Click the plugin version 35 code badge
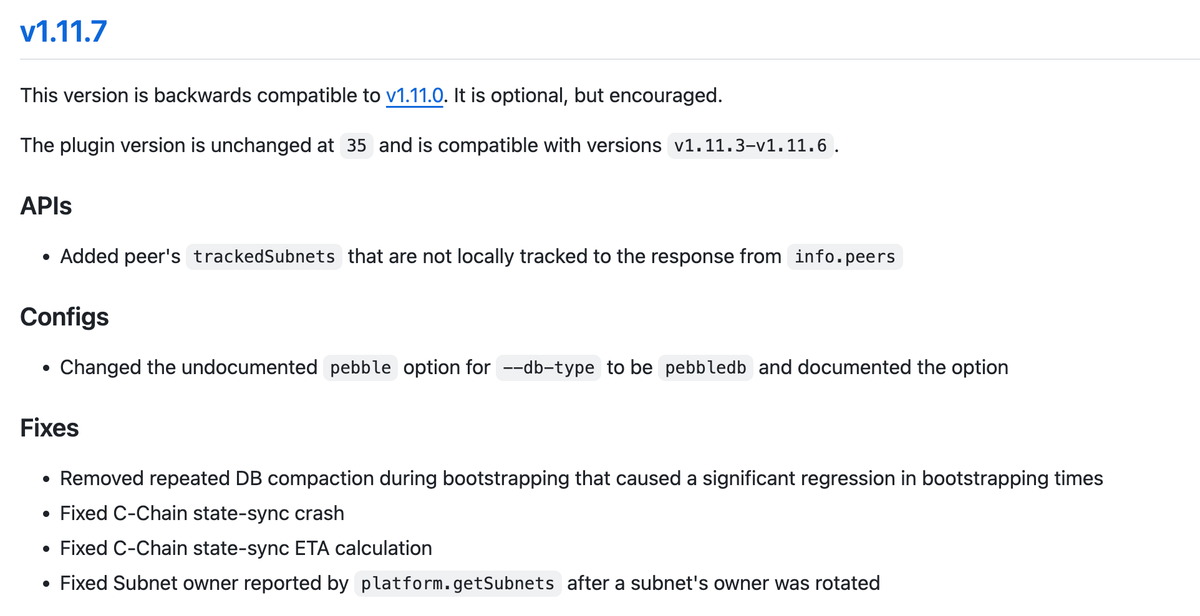The height and width of the screenshot is (616, 1200). [357, 146]
